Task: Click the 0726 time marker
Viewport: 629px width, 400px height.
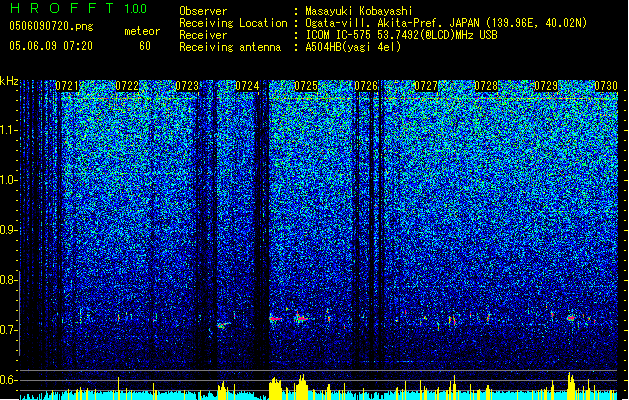Action: 366,86
